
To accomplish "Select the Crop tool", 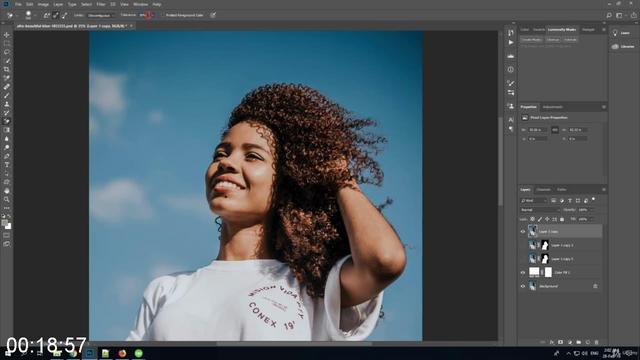I will point(7,69).
